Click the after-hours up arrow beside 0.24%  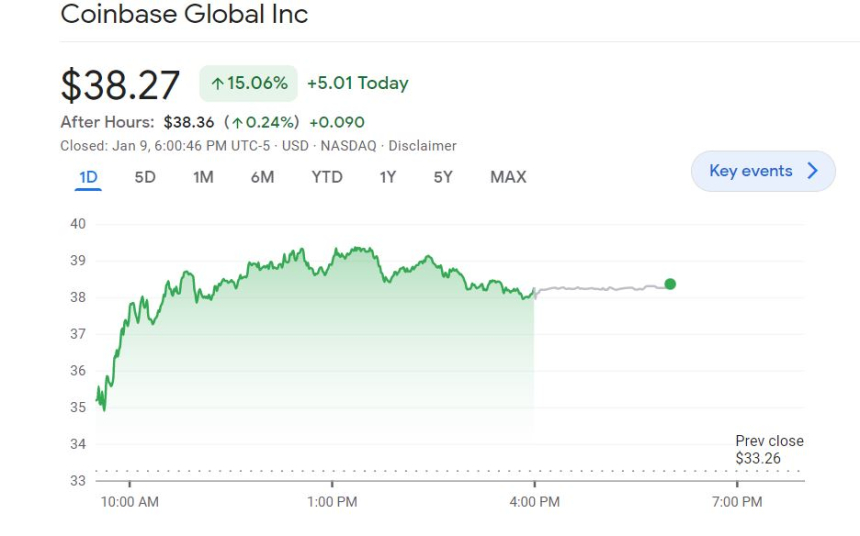click(236, 123)
